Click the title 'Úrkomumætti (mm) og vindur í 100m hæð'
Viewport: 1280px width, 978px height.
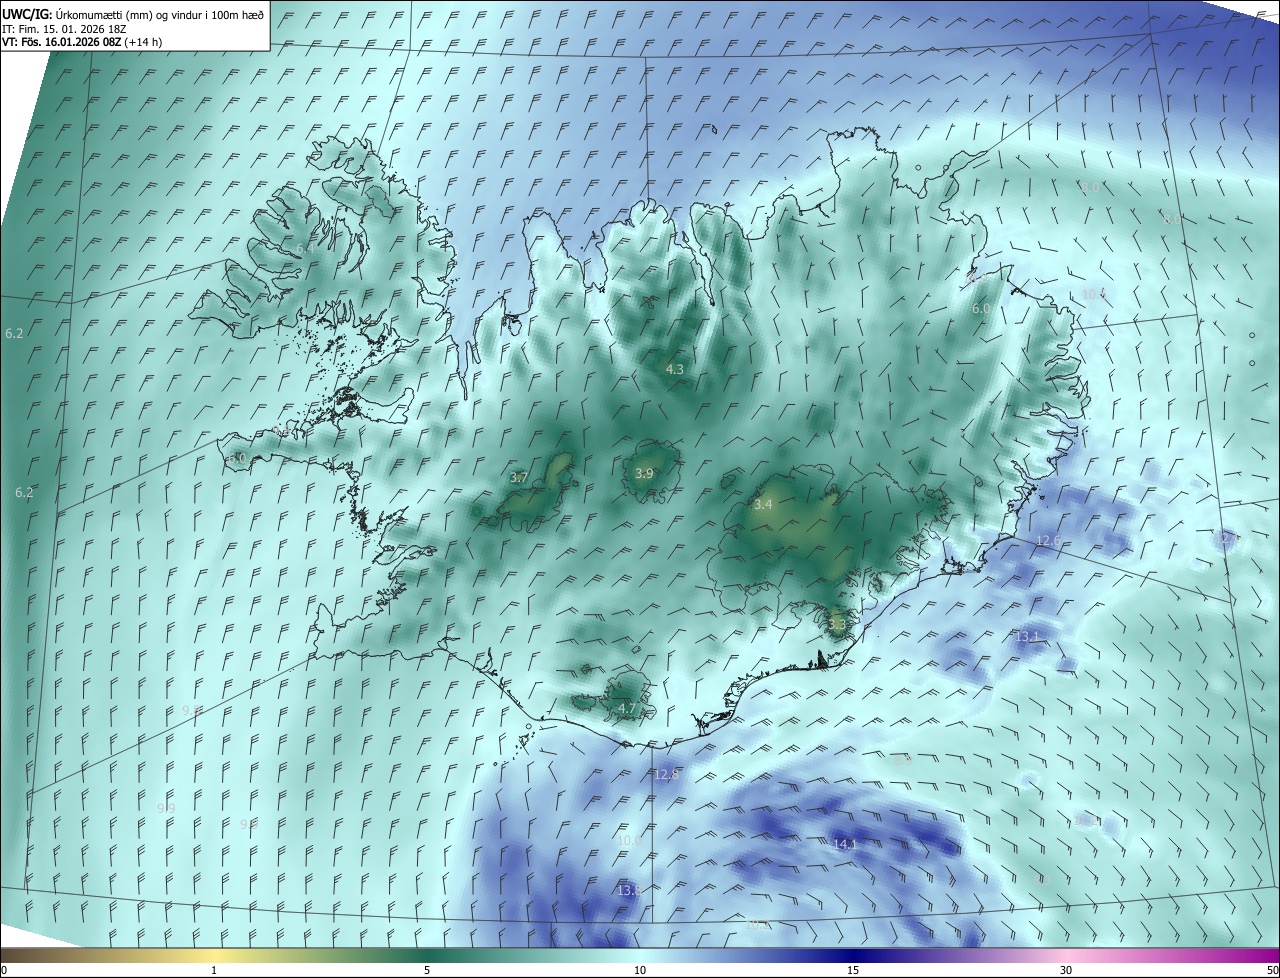(159, 13)
